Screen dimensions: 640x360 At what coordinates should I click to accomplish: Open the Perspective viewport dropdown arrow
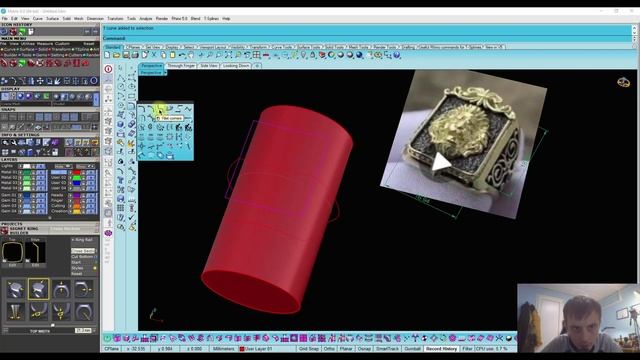click(165, 73)
